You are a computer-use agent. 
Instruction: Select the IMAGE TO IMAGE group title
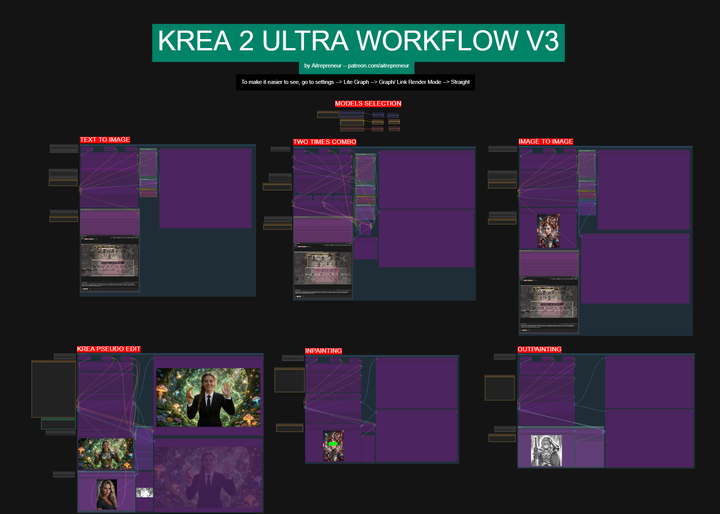pyautogui.click(x=546, y=141)
